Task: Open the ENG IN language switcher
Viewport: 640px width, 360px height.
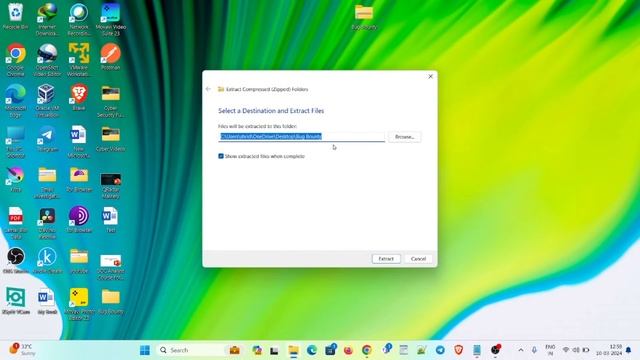Action: pos(550,350)
